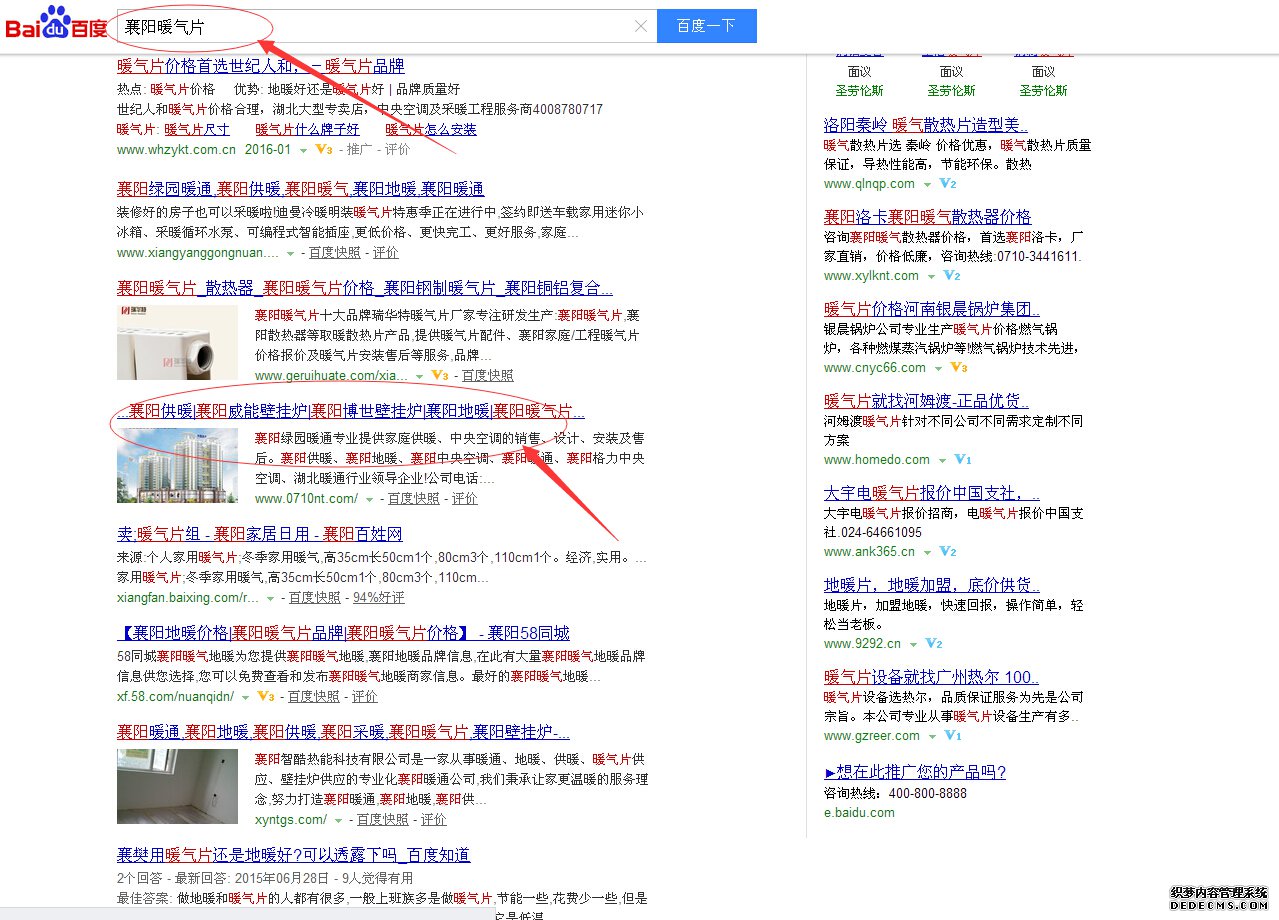Open the 襄阳58同城 地暖价格 result
Viewport: 1279px width, 920px height.
click(343, 633)
